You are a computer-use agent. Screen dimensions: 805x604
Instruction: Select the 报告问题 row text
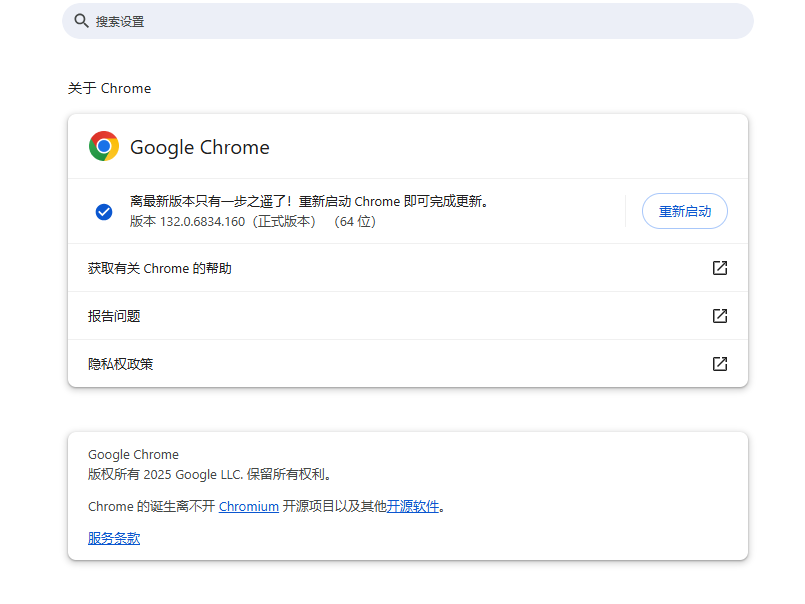(x=114, y=316)
